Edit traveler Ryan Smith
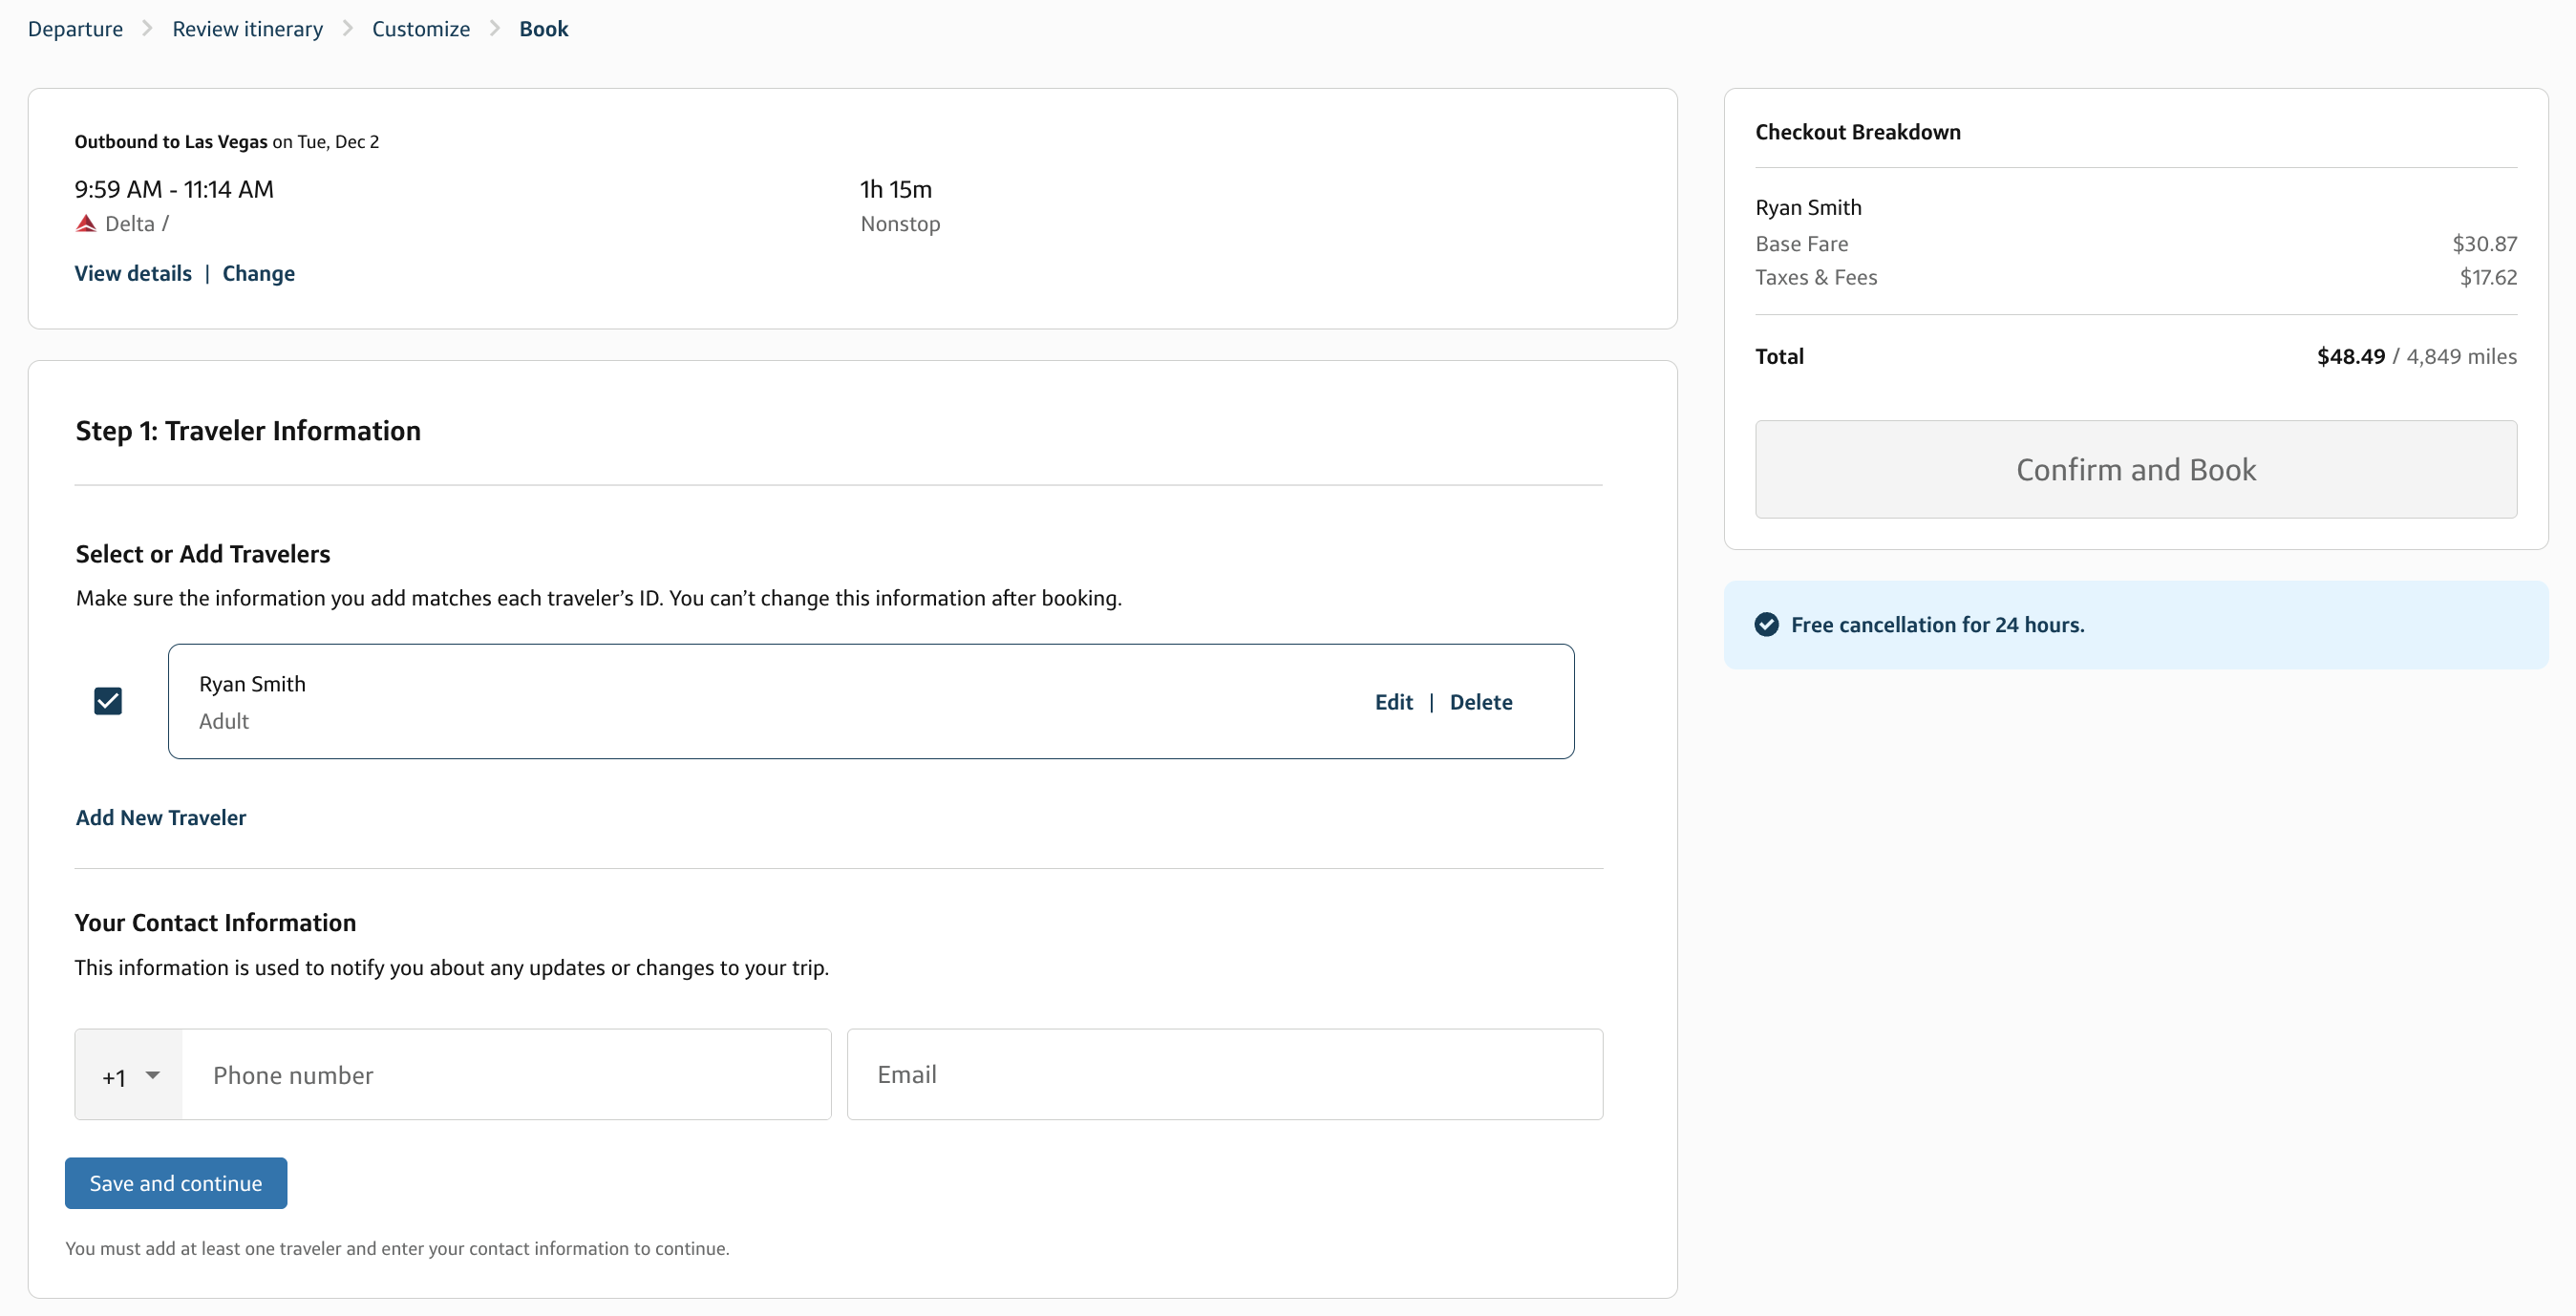This screenshot has height=1316, width=2576. 1393,702
